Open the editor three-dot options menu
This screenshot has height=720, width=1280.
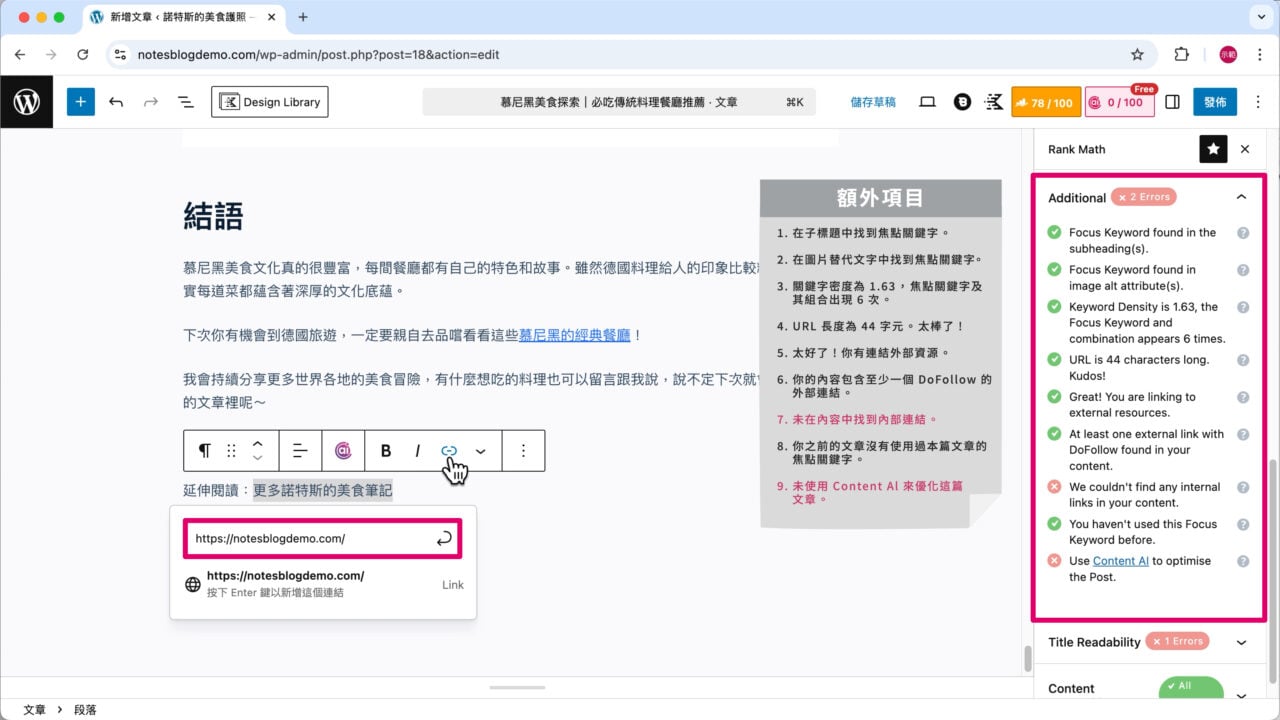pyautogui.click(x=1258, y=101)
